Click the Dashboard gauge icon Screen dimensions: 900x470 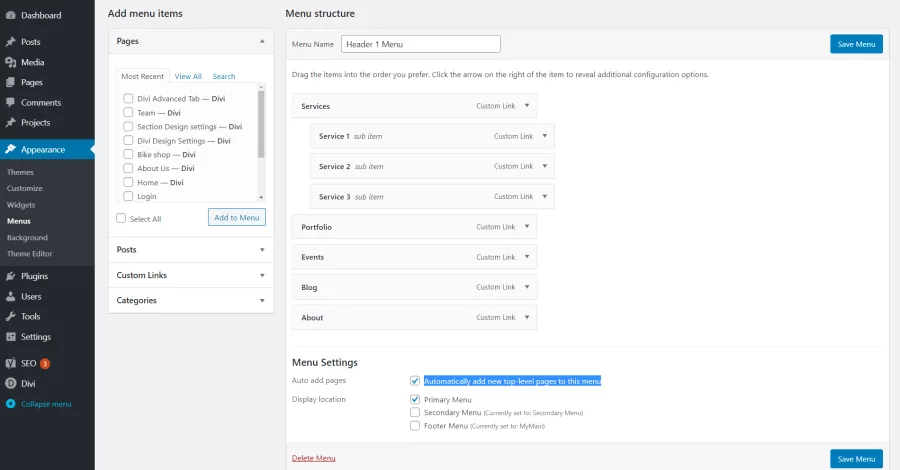pyautogui.click(x=10, y=15)
